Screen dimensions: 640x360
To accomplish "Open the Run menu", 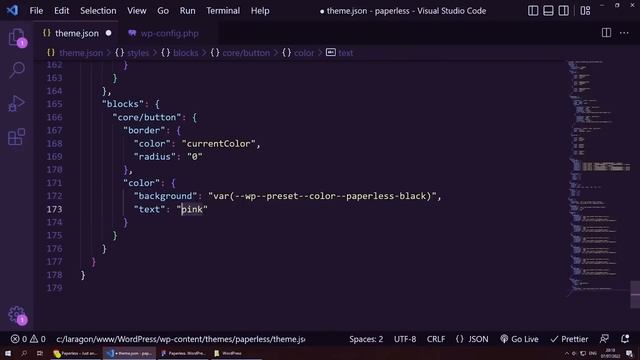I will pos(187,11).
